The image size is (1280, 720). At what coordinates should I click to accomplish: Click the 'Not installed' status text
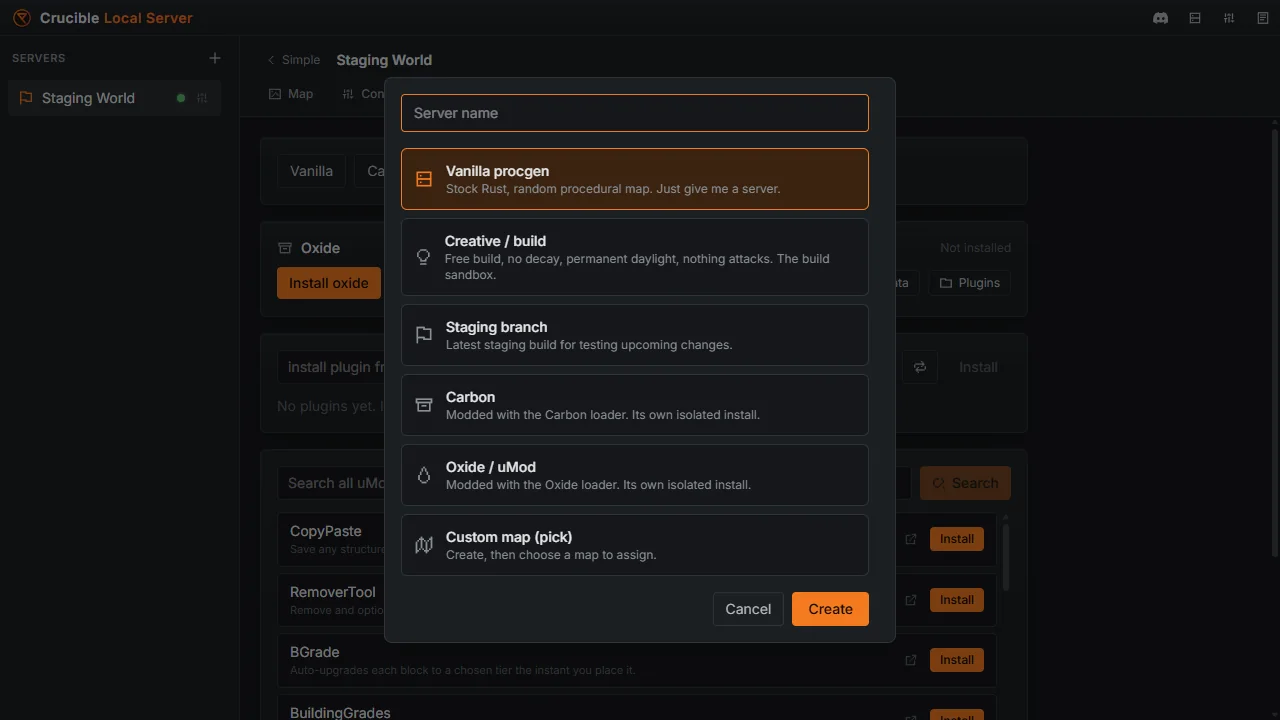coord(975,248)
